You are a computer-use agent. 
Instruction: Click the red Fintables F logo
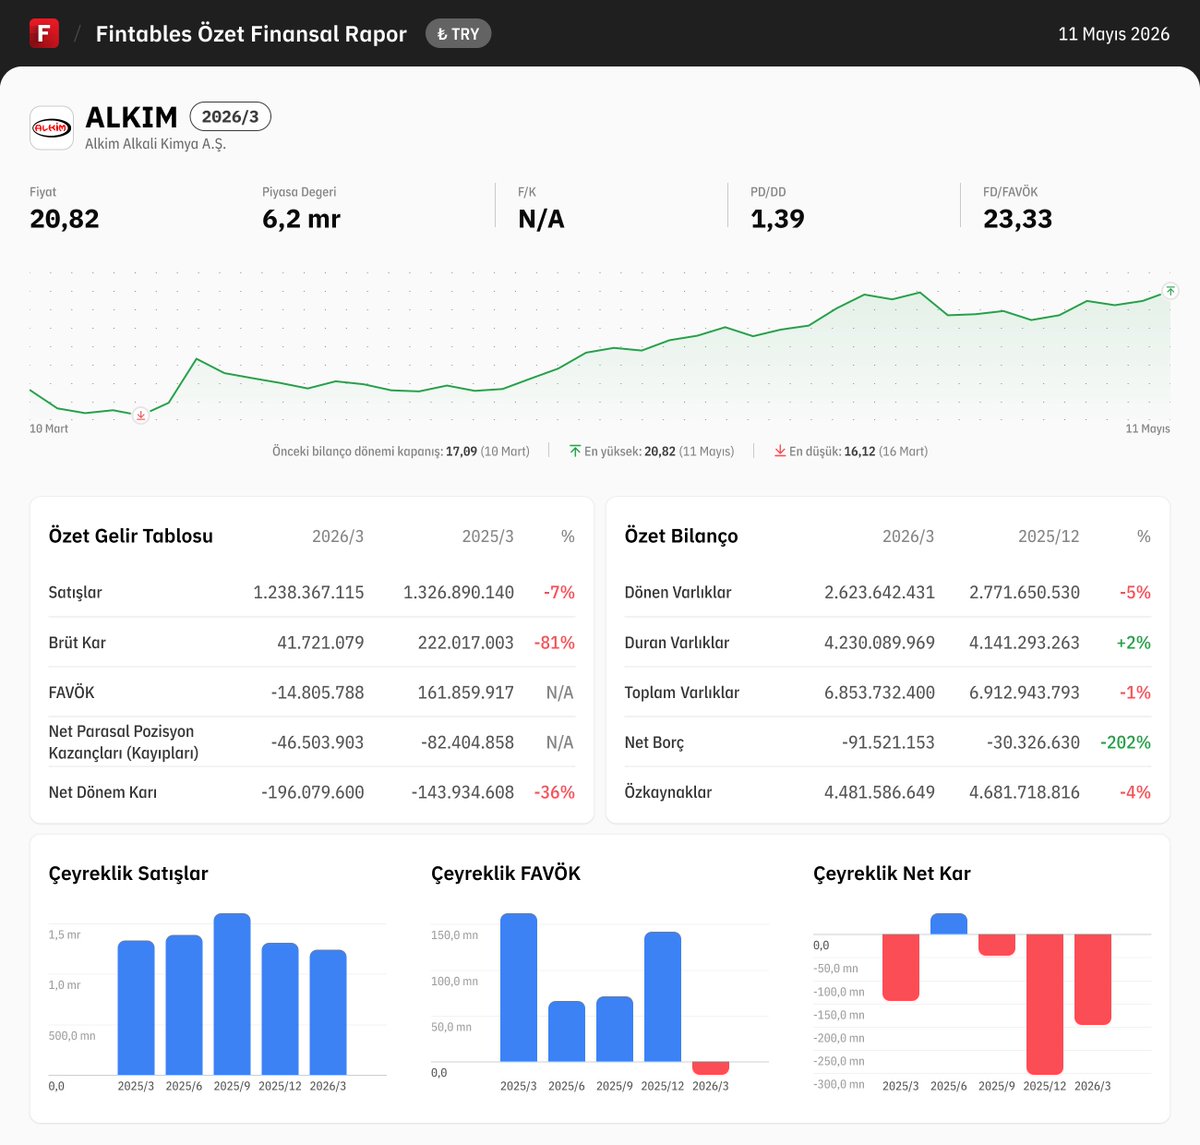coord(44,33)
